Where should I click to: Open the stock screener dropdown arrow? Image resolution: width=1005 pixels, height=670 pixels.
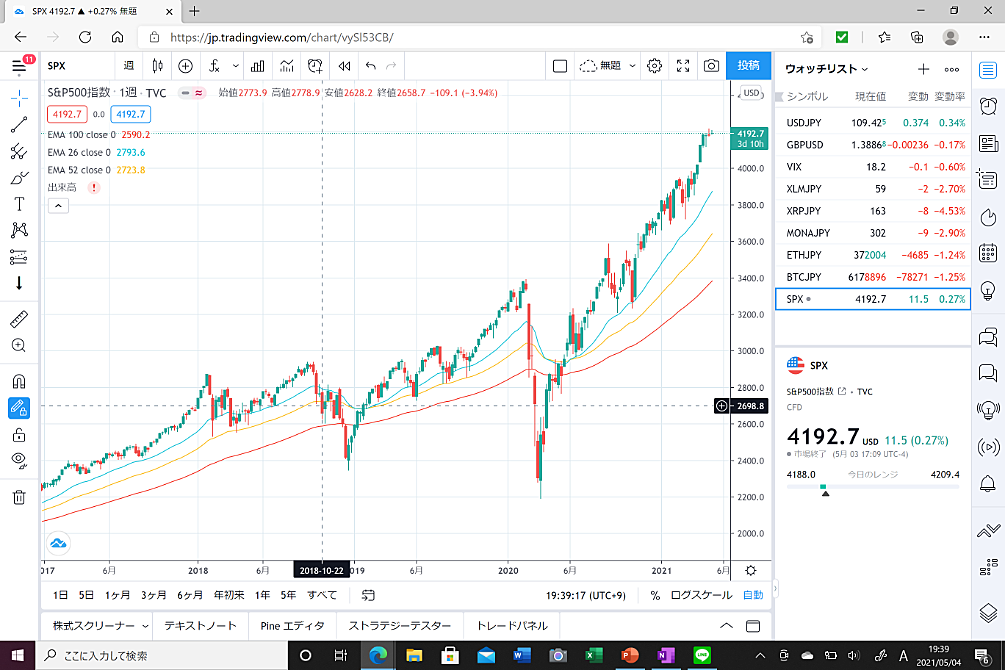[x=145, y=626]
